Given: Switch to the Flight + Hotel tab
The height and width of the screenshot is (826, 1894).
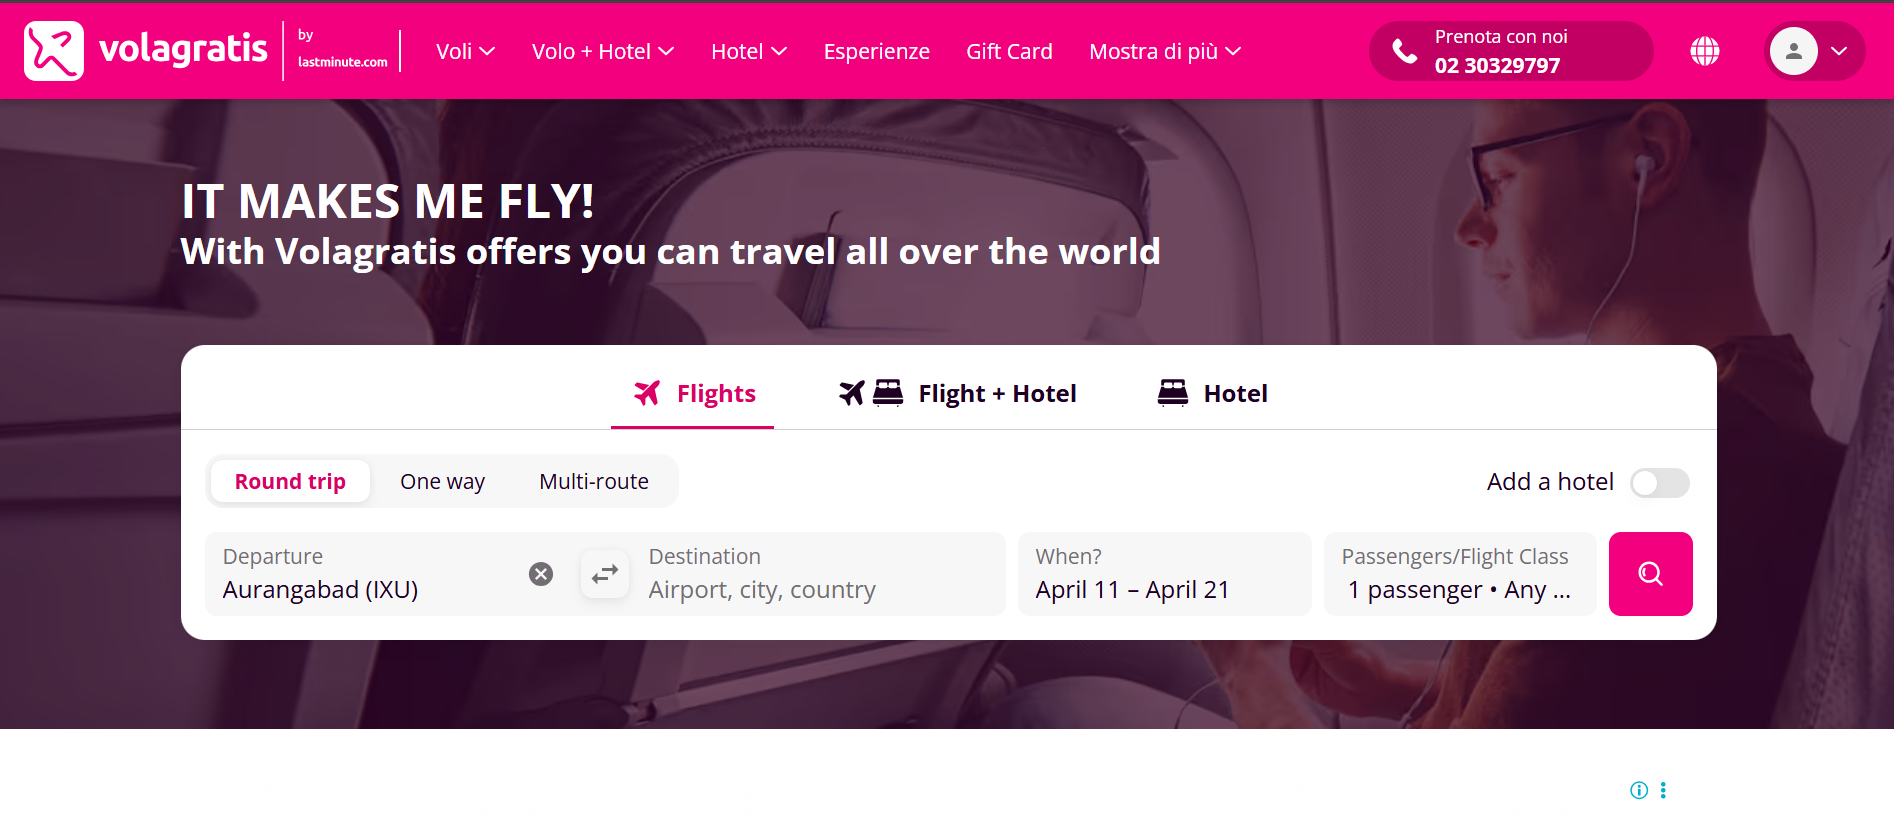Looking at the screenshot, I should [x=958, y=394].
